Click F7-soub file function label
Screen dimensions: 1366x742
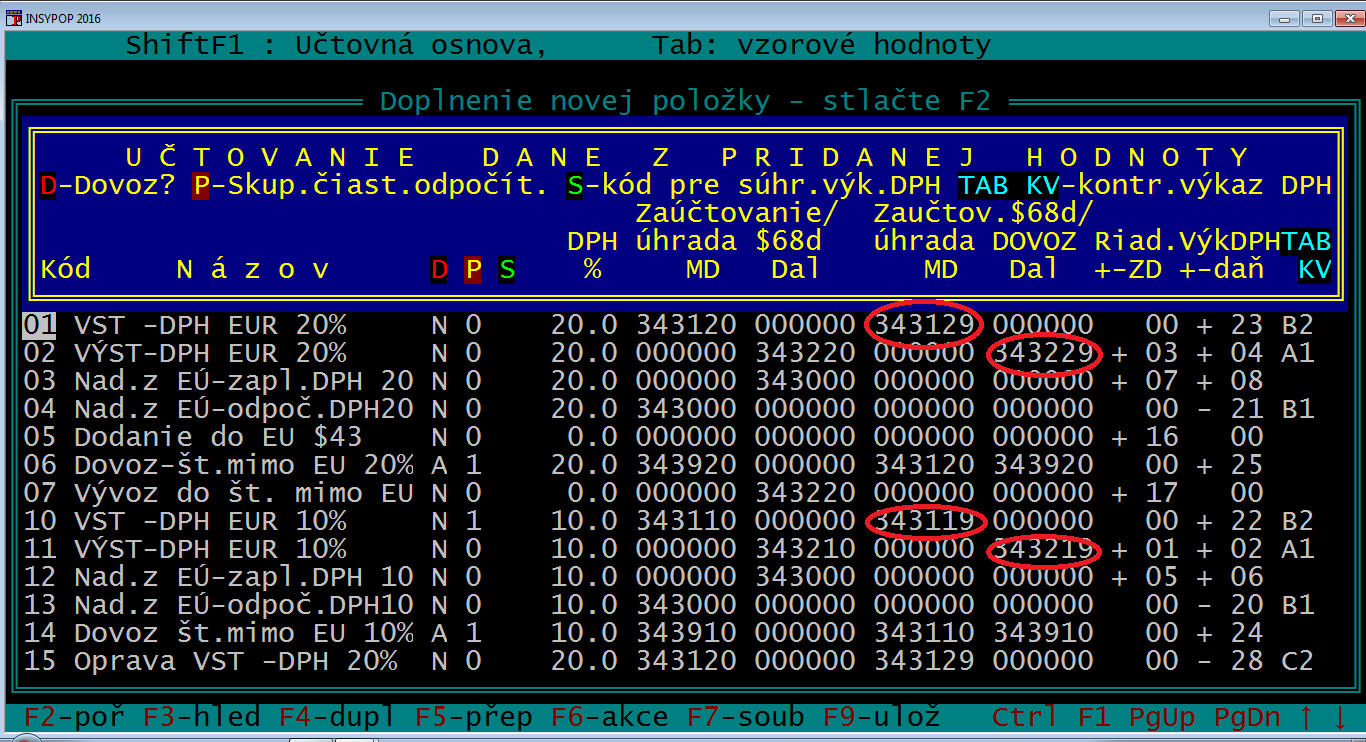point(745,717)
